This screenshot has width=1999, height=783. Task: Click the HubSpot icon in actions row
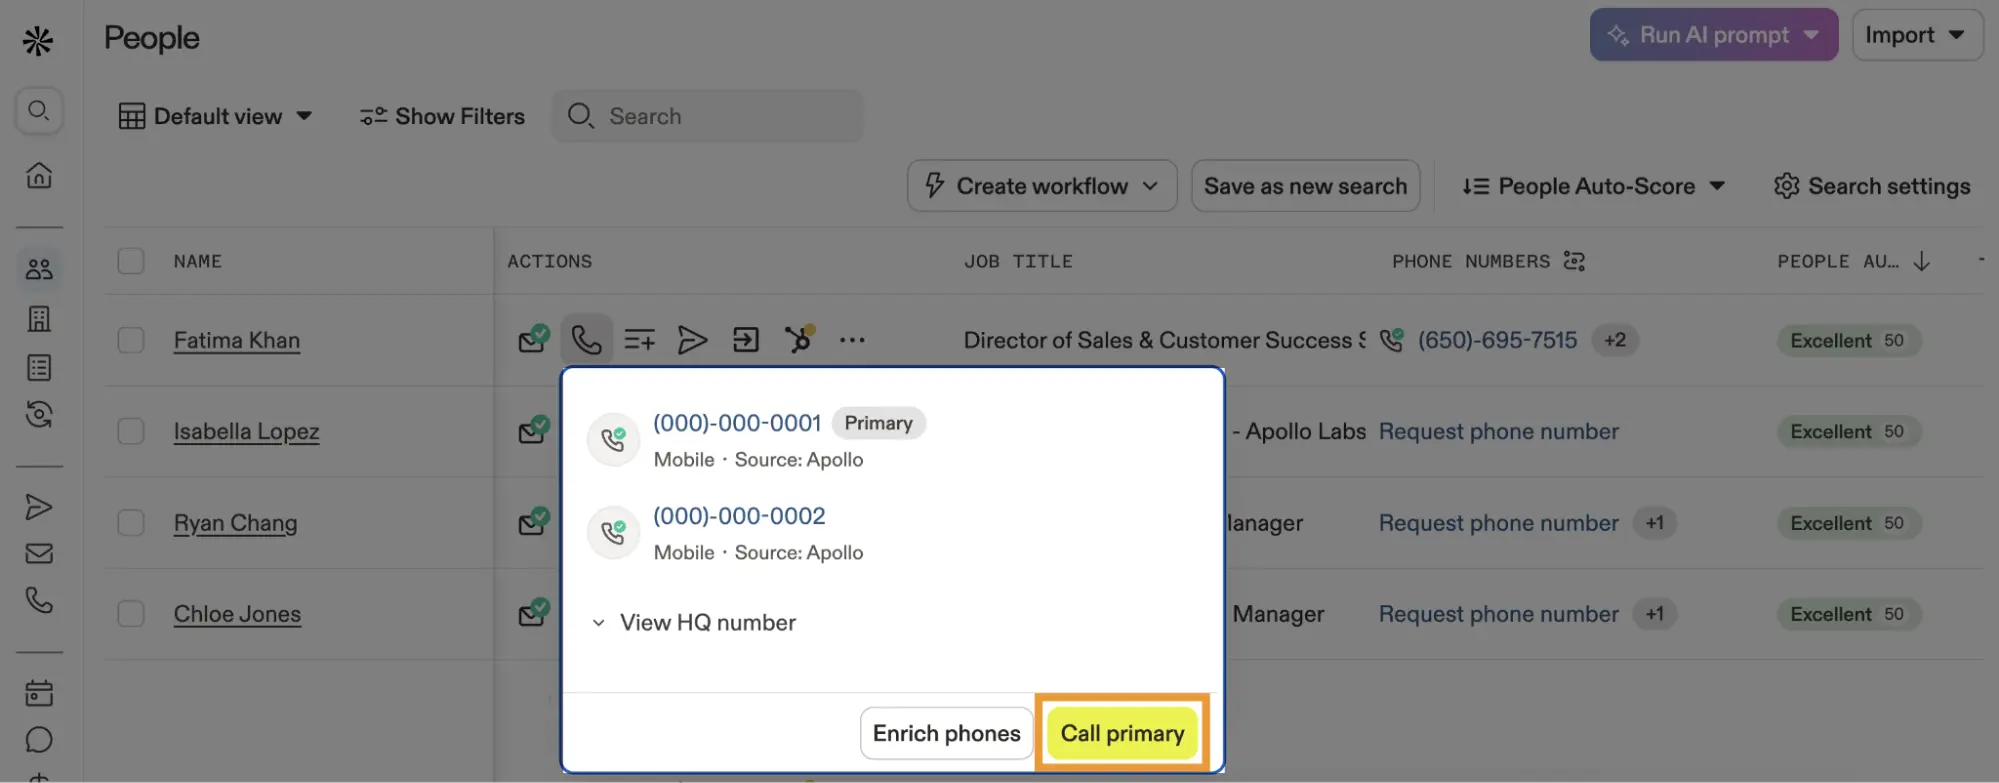(x=799, y=340)
